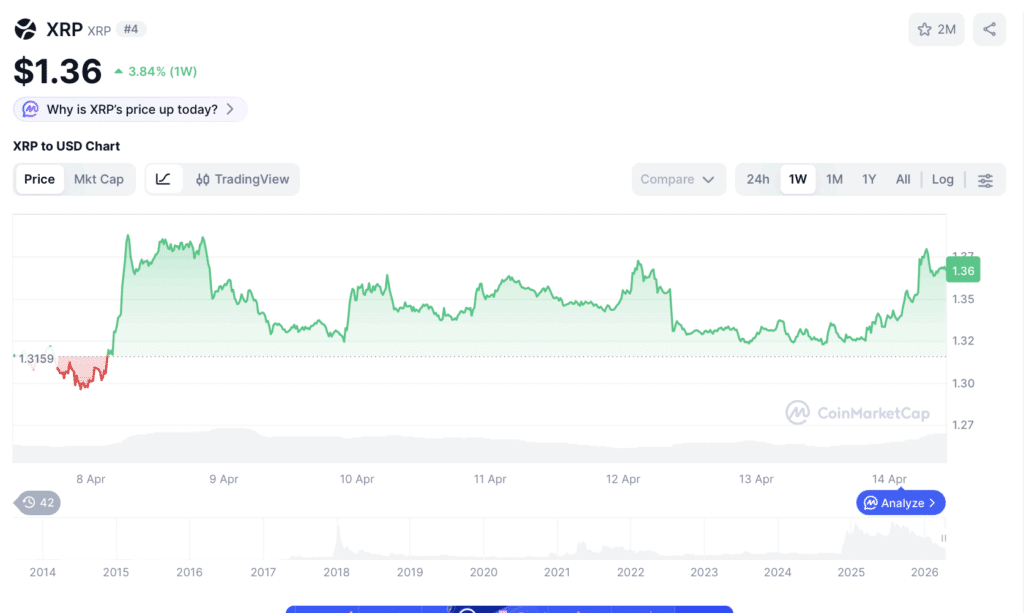Click the clock history icon showing 42
This screenshot has height=613, width=1024.
tap(36, 502)
